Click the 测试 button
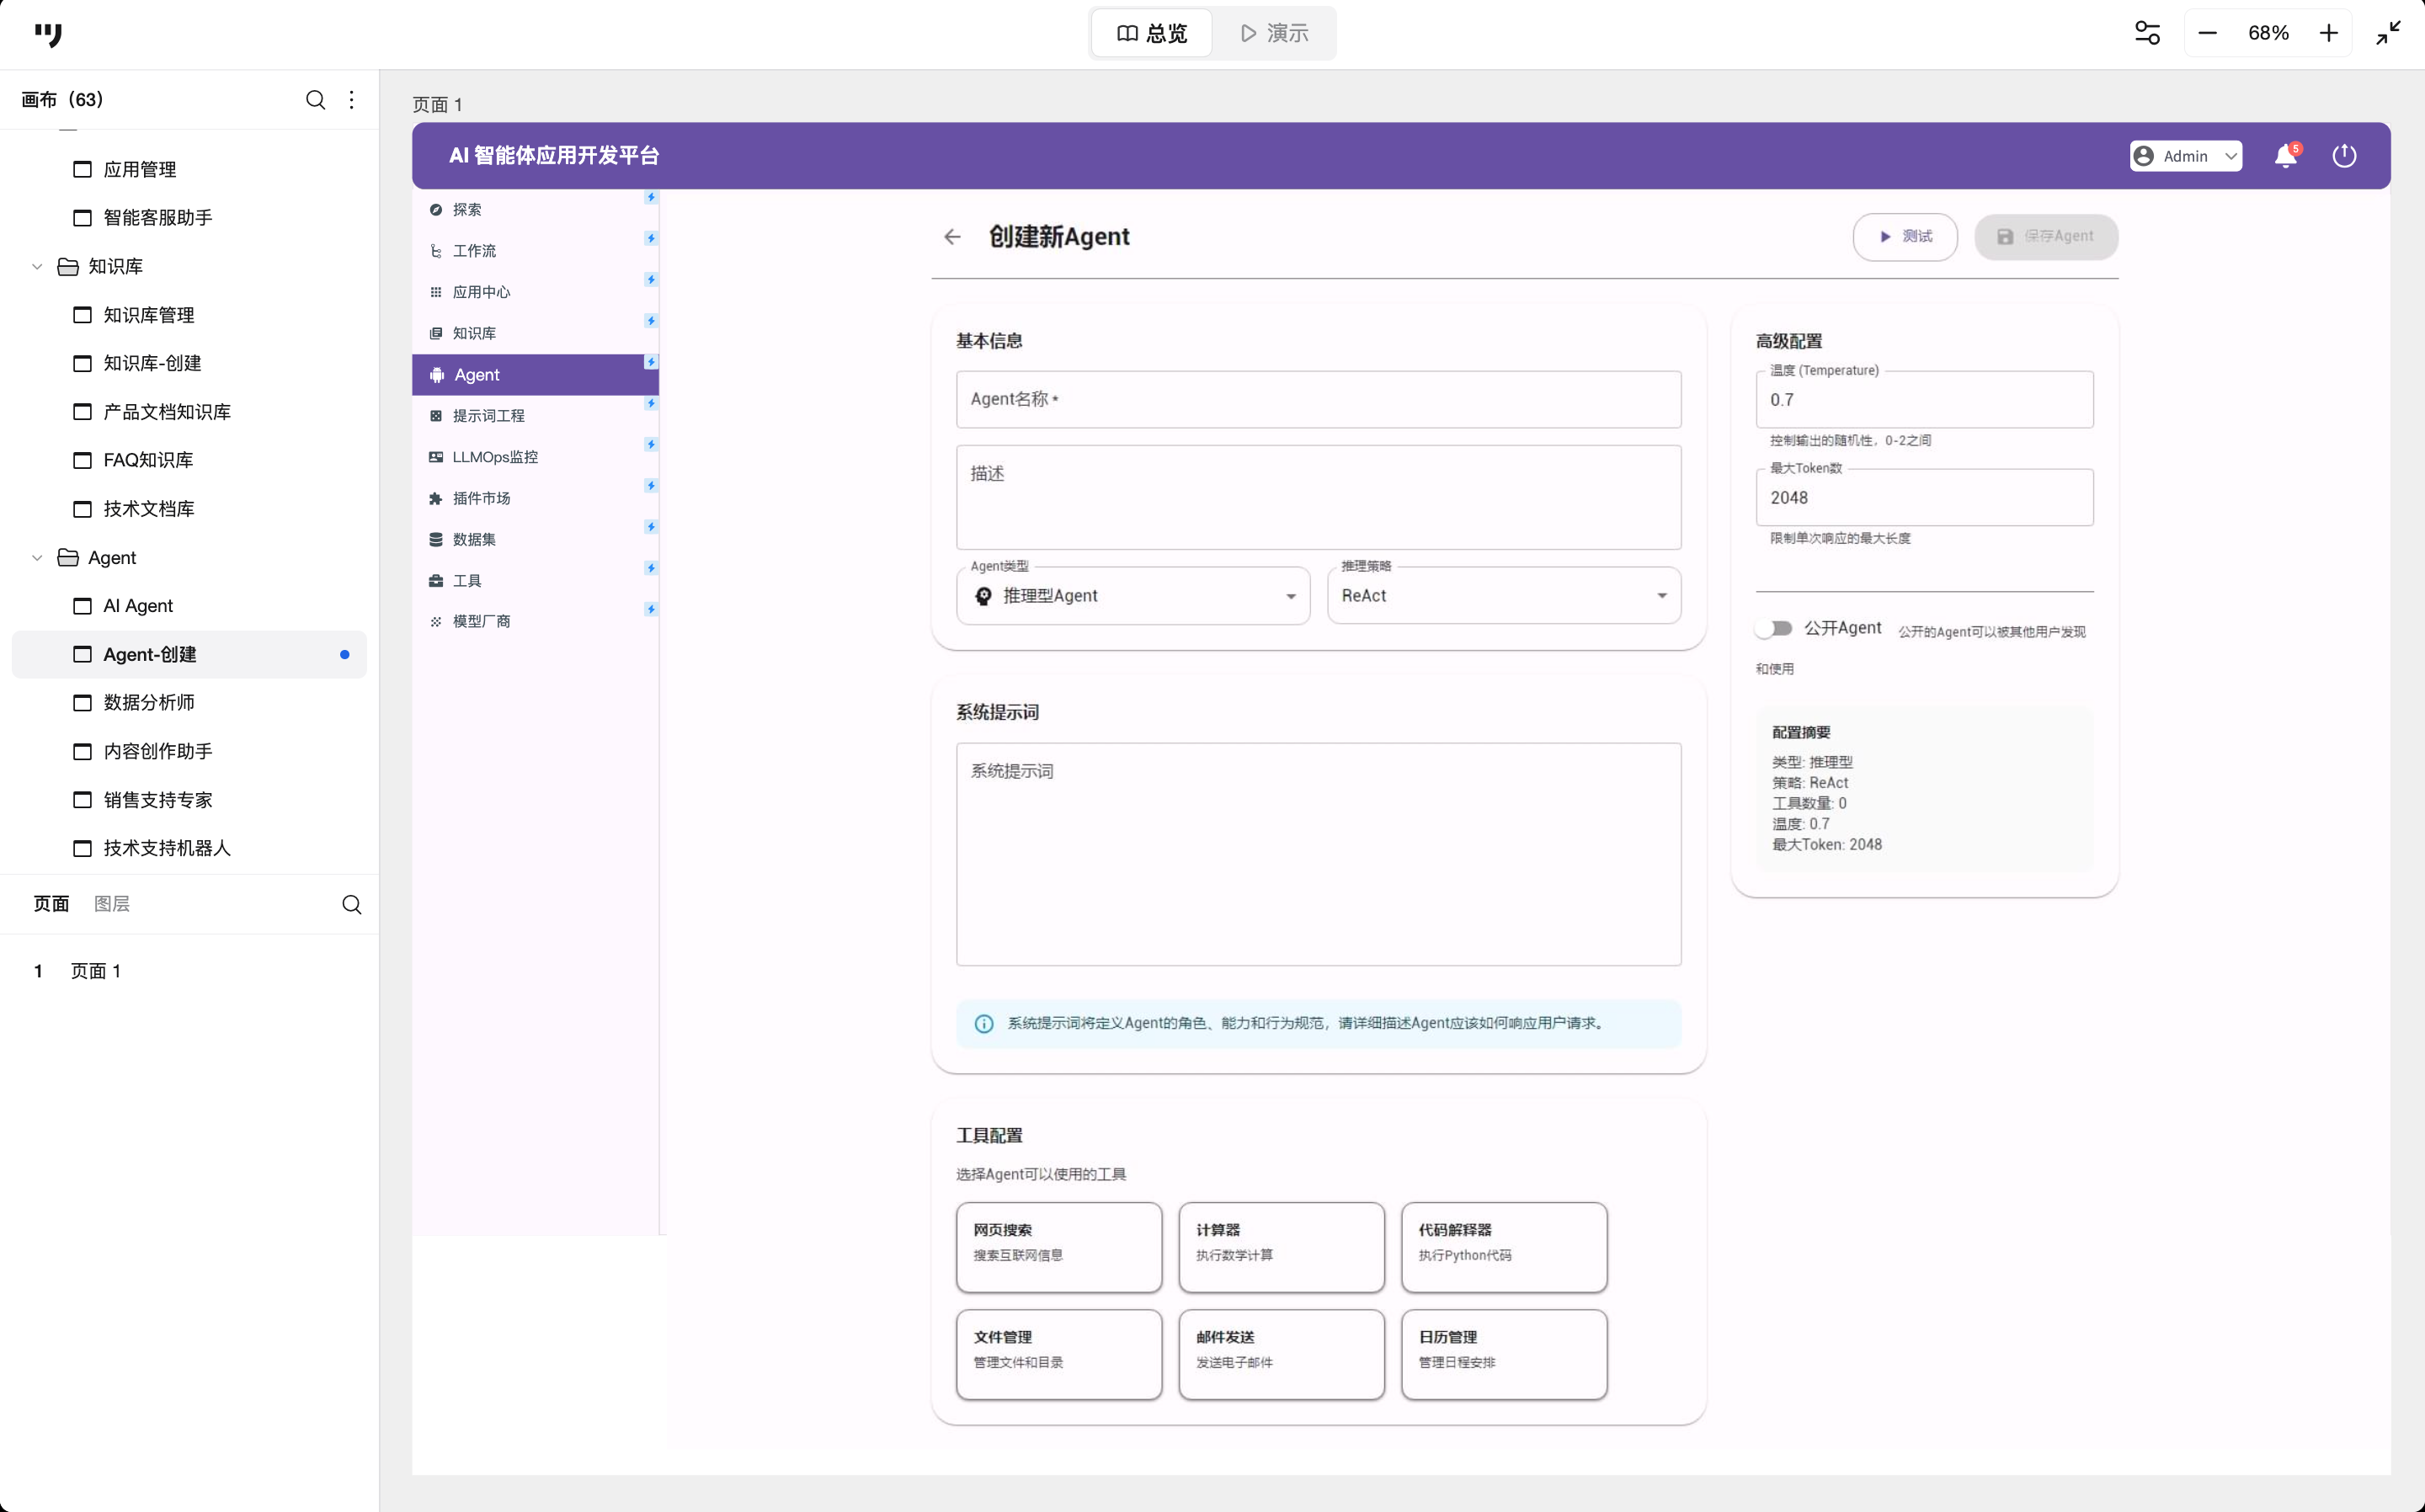 [x=1904, y=237]
